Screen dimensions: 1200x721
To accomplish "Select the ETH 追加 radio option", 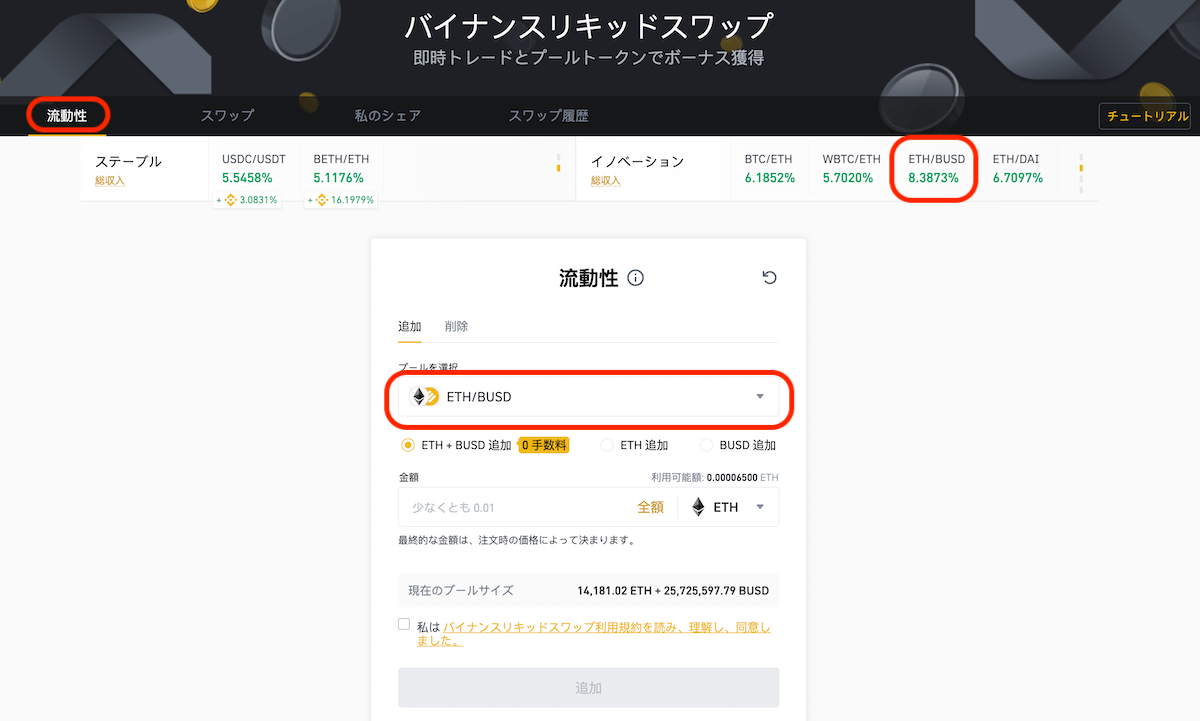I will point(607,445).
